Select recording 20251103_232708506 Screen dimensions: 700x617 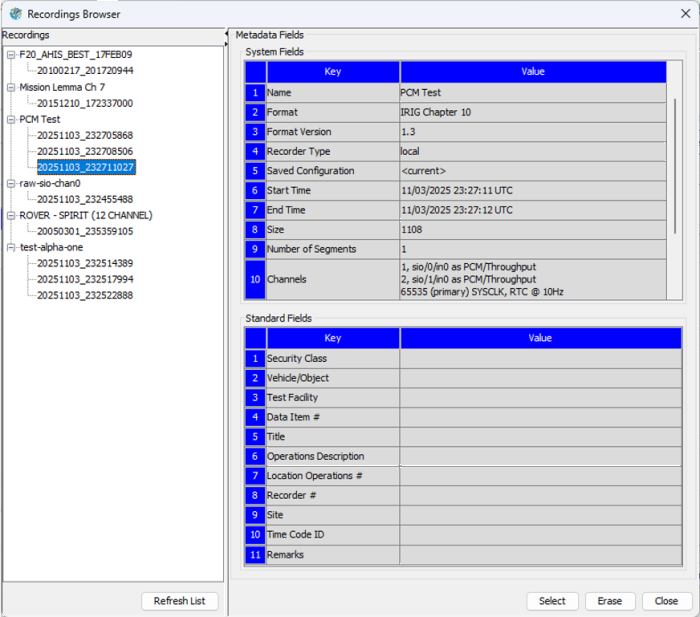tap(85, 151)
